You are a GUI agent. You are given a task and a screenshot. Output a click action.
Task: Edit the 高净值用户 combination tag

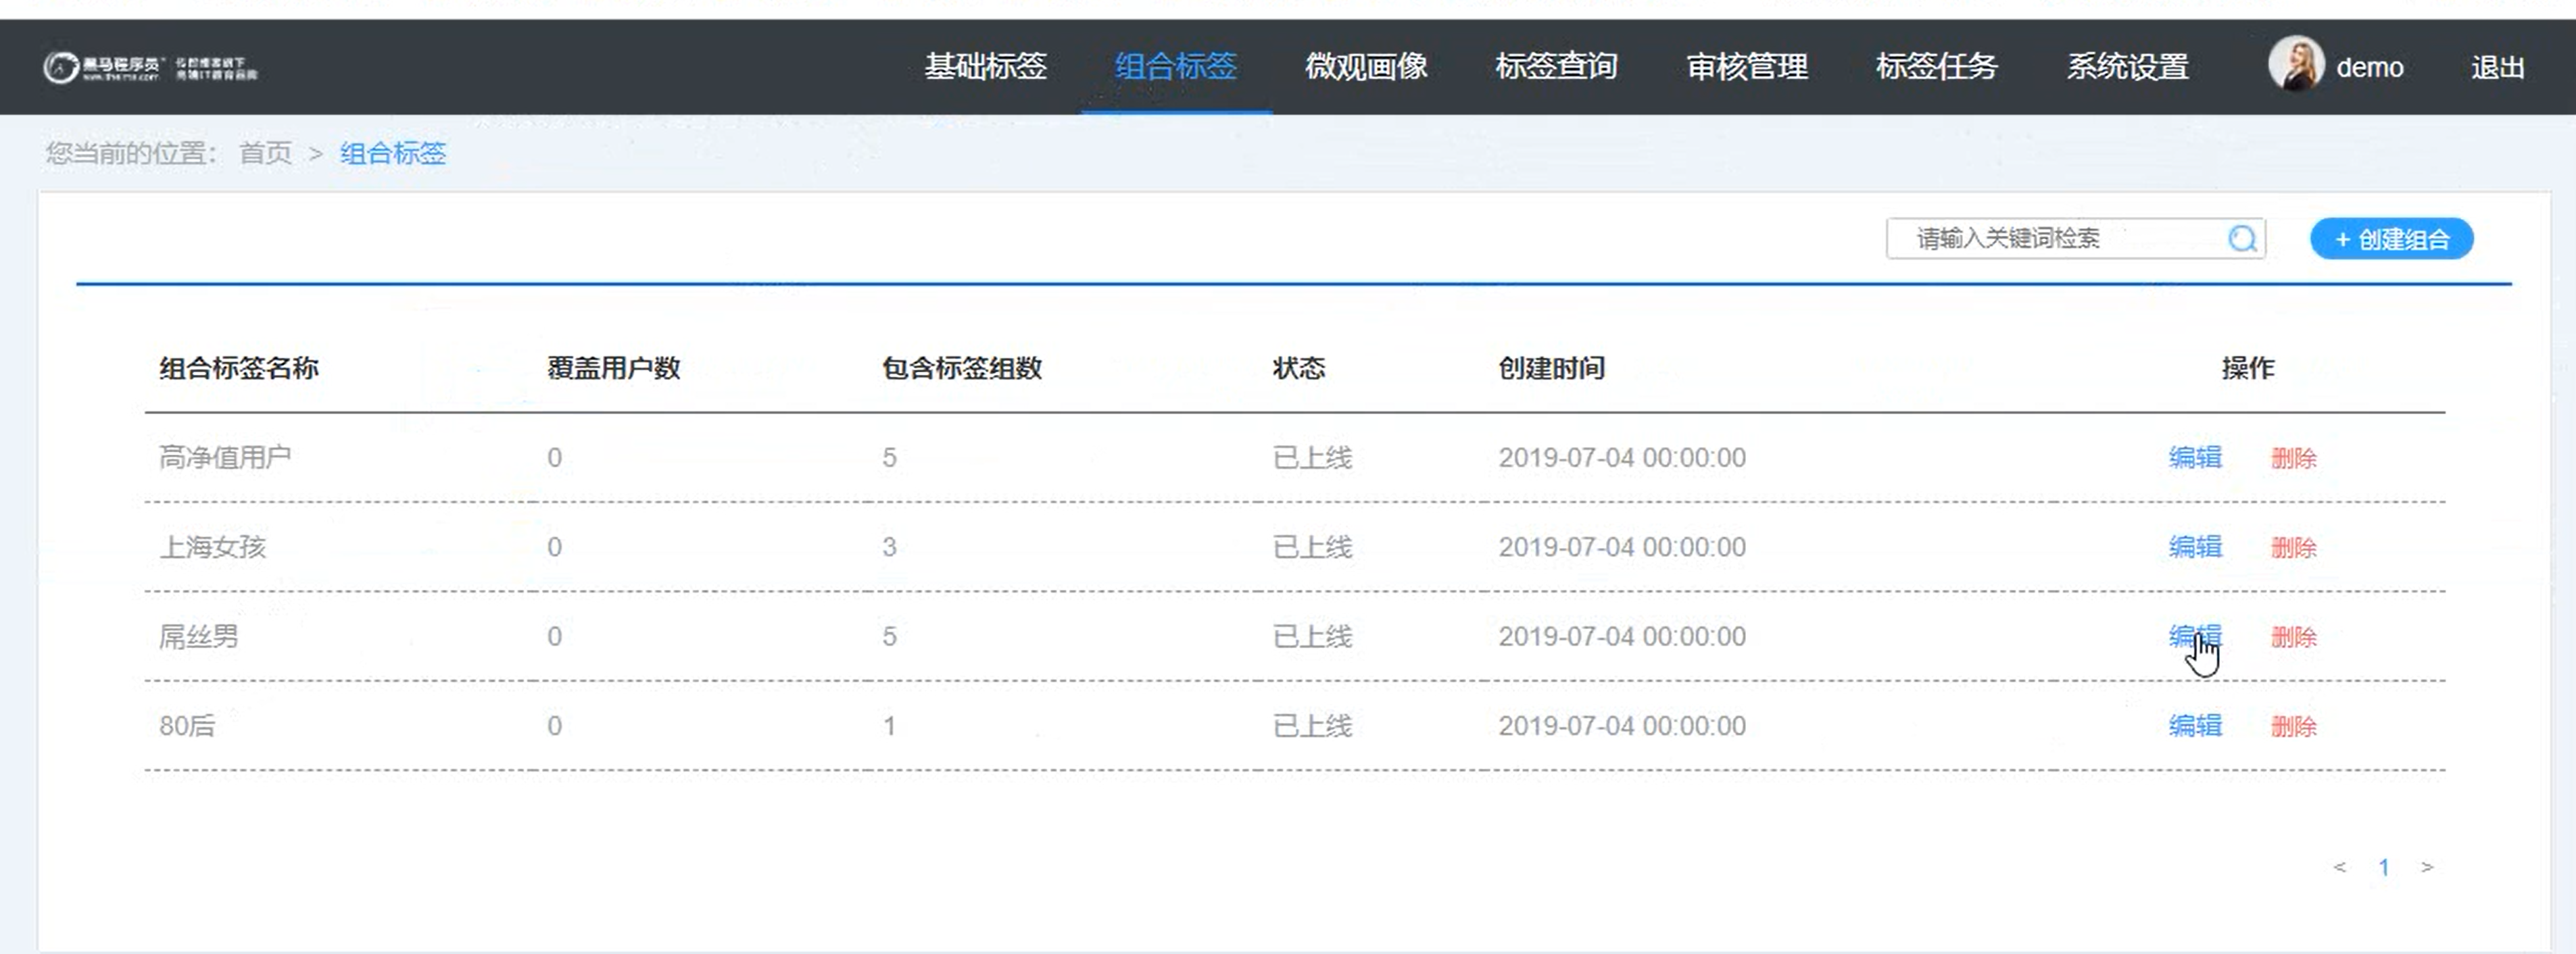coord(2195,458)
